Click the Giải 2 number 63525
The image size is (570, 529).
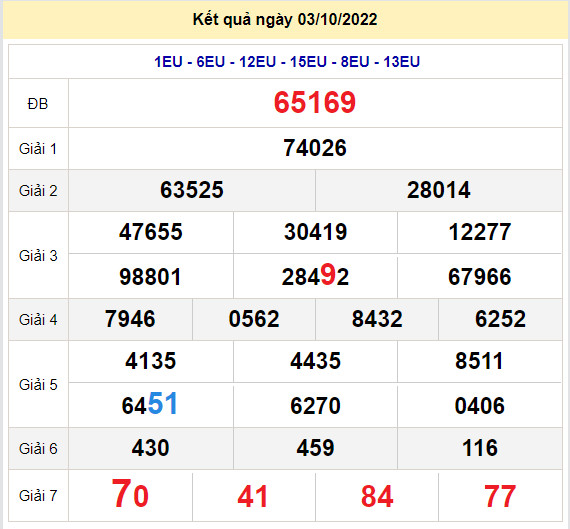tap(192, 190)
